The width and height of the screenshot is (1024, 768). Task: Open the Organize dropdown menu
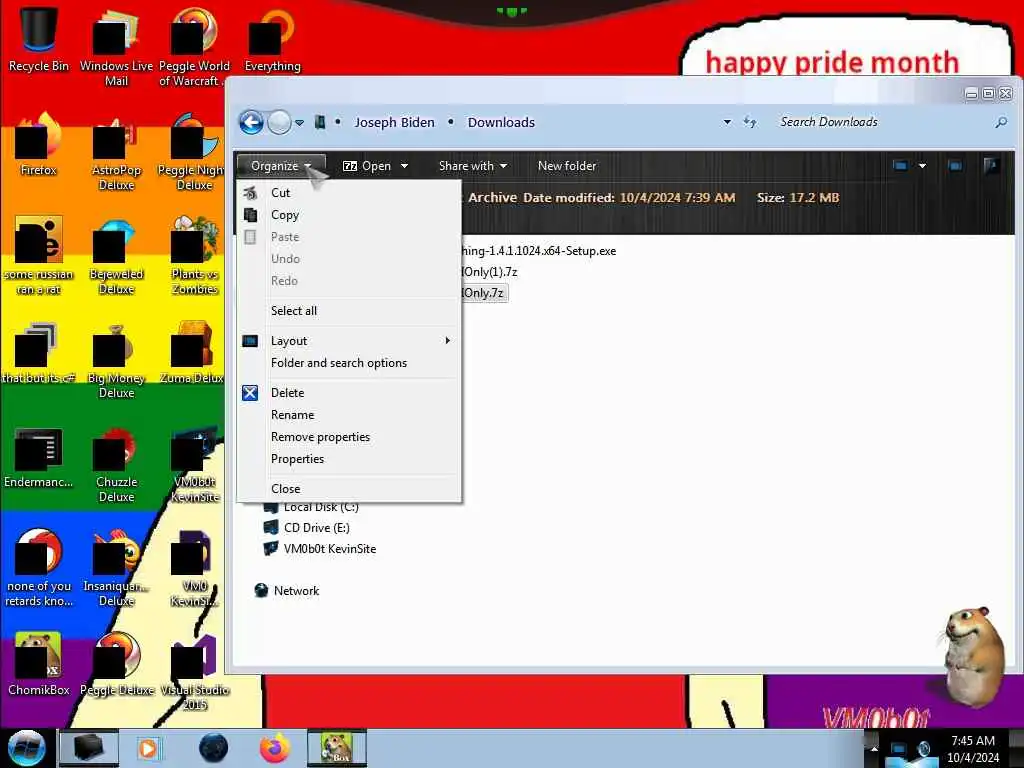(x=281, y=166)
